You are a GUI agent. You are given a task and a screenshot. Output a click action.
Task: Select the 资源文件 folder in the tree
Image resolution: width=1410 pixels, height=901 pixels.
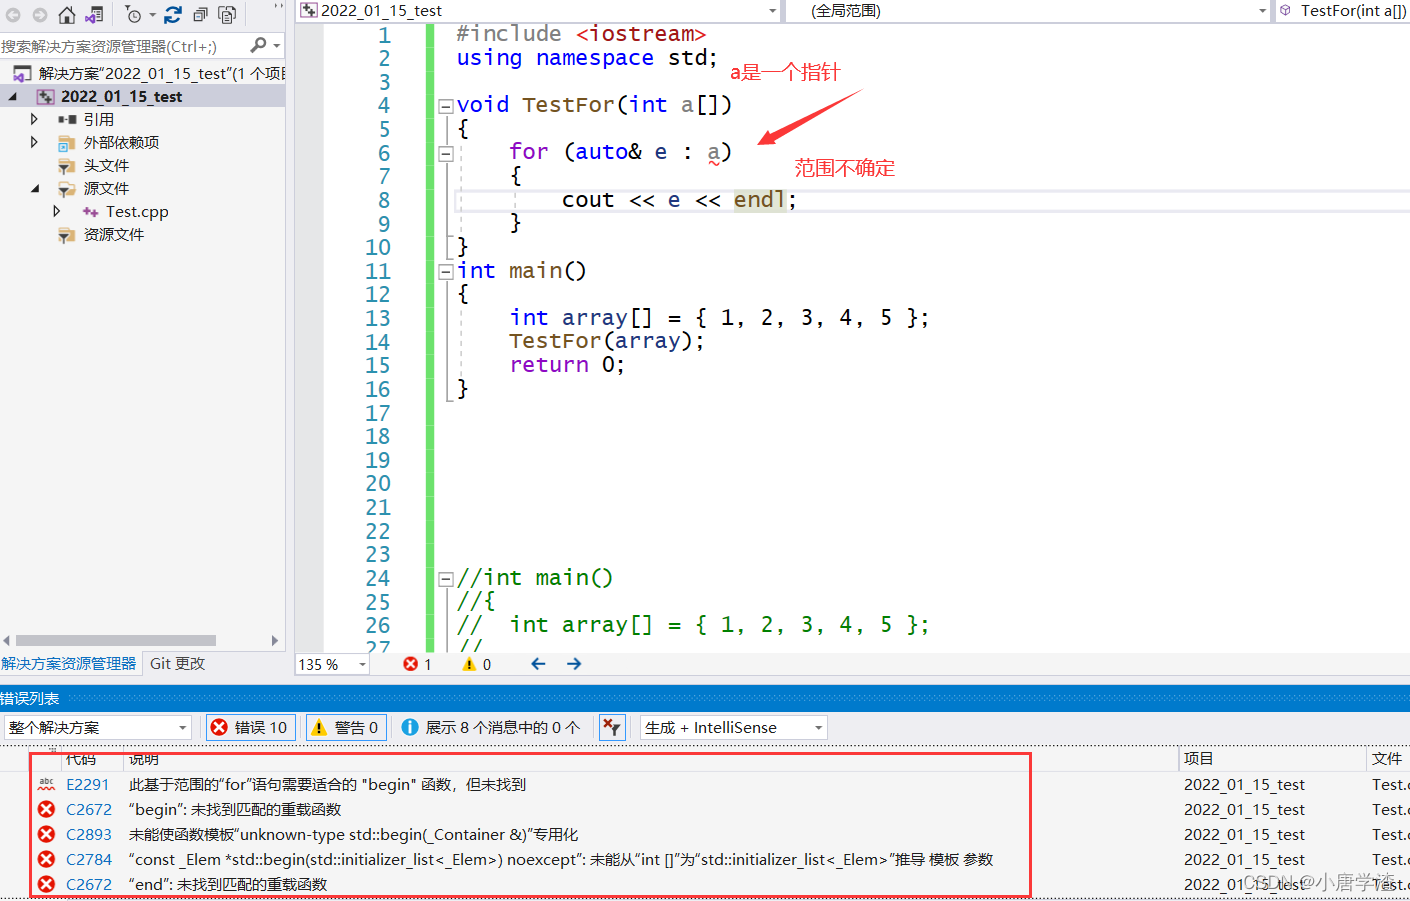pos(113,234)
